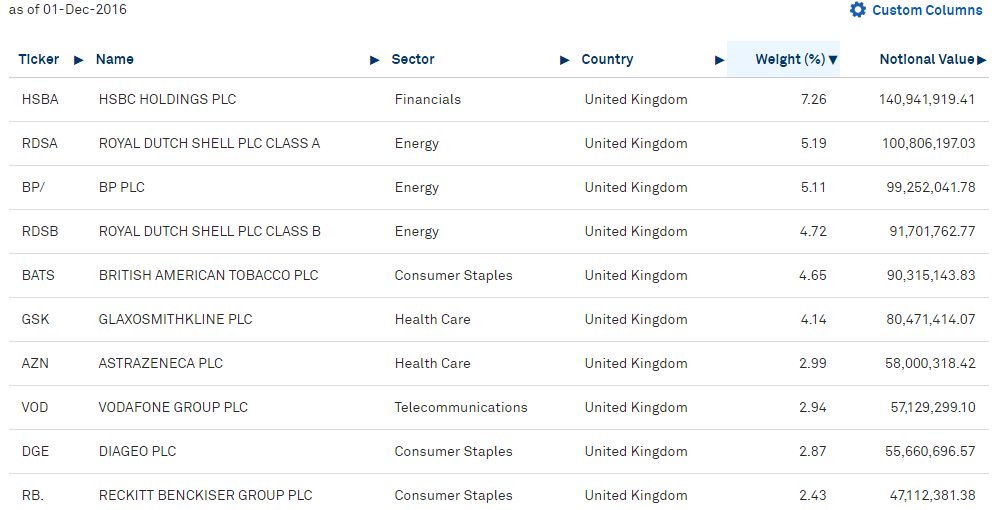Open the Custom Columns link
The image size is (1003, 510).
pyautogui.click(x=927, y=10)
